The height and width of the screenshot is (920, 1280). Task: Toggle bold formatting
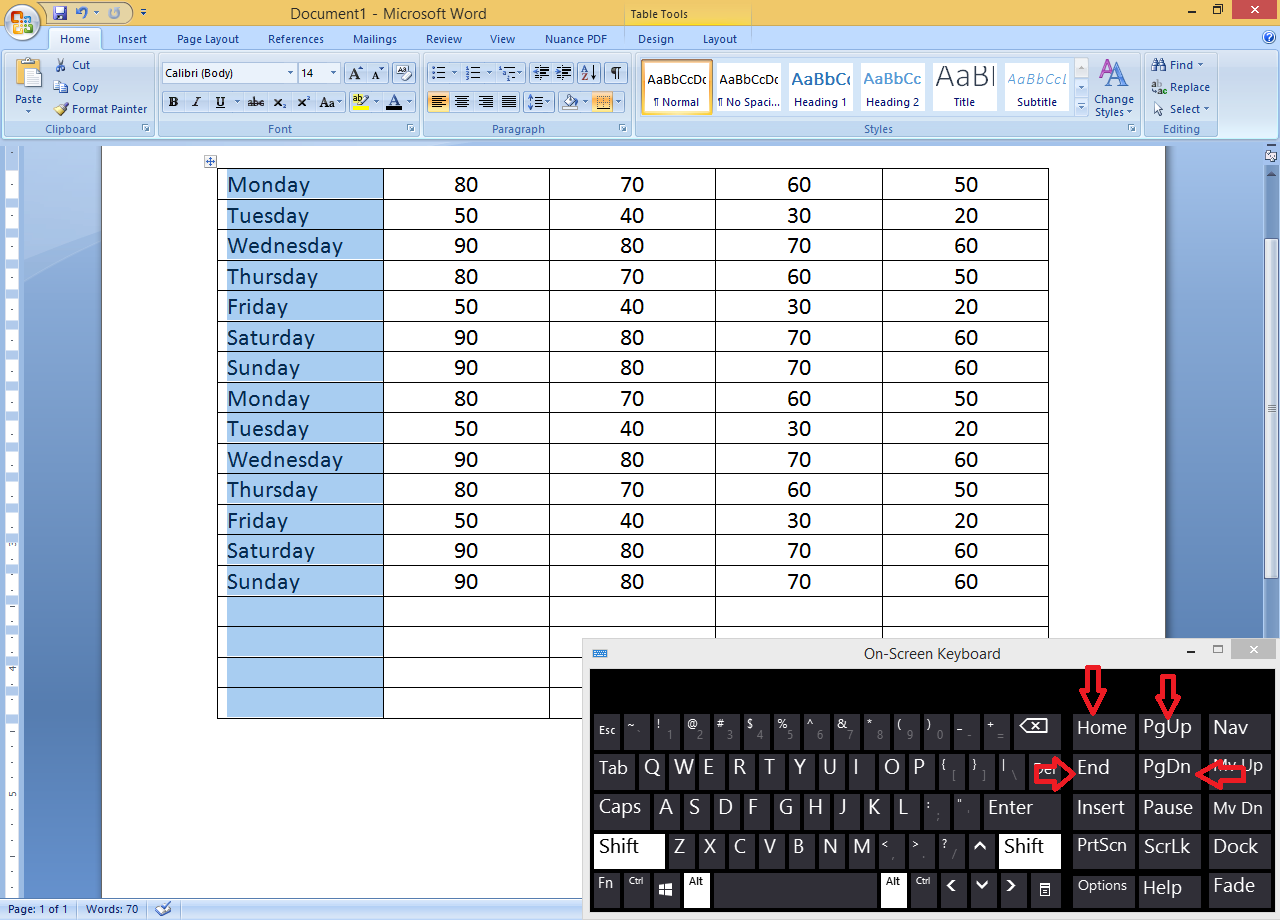(173, 102)
